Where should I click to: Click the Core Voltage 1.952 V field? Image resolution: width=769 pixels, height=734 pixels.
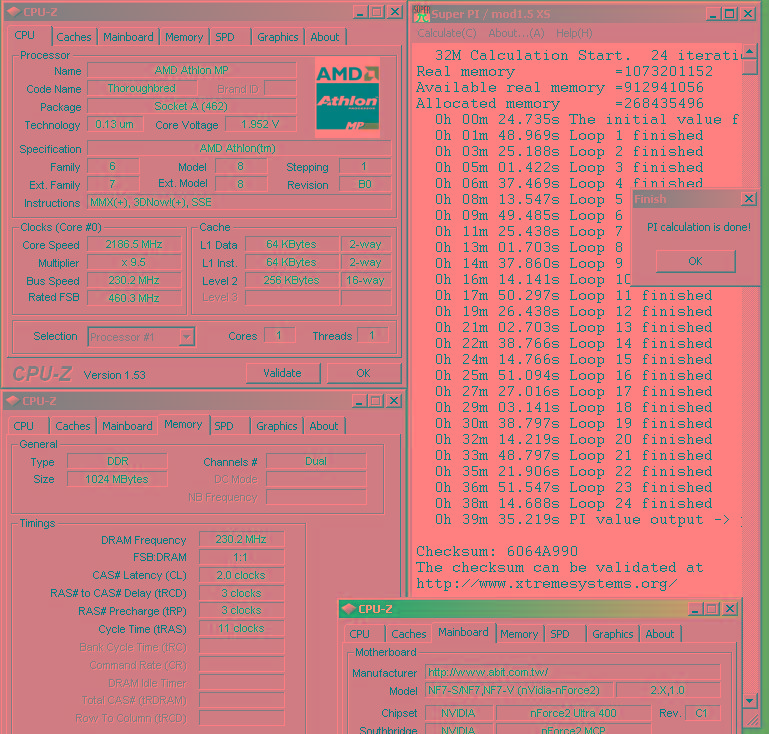pyautogui.click(x=260, y=124)
